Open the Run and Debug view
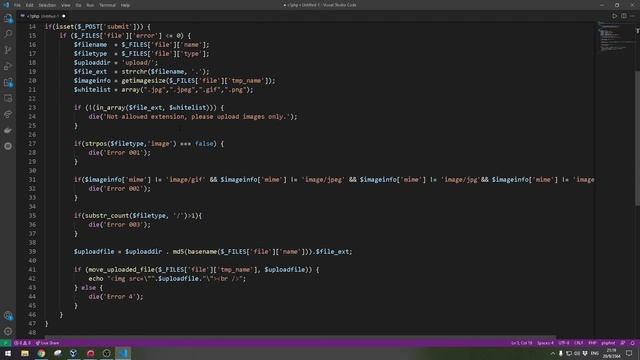This screenshot has height=360, width=640. click(x=8, y=66)
